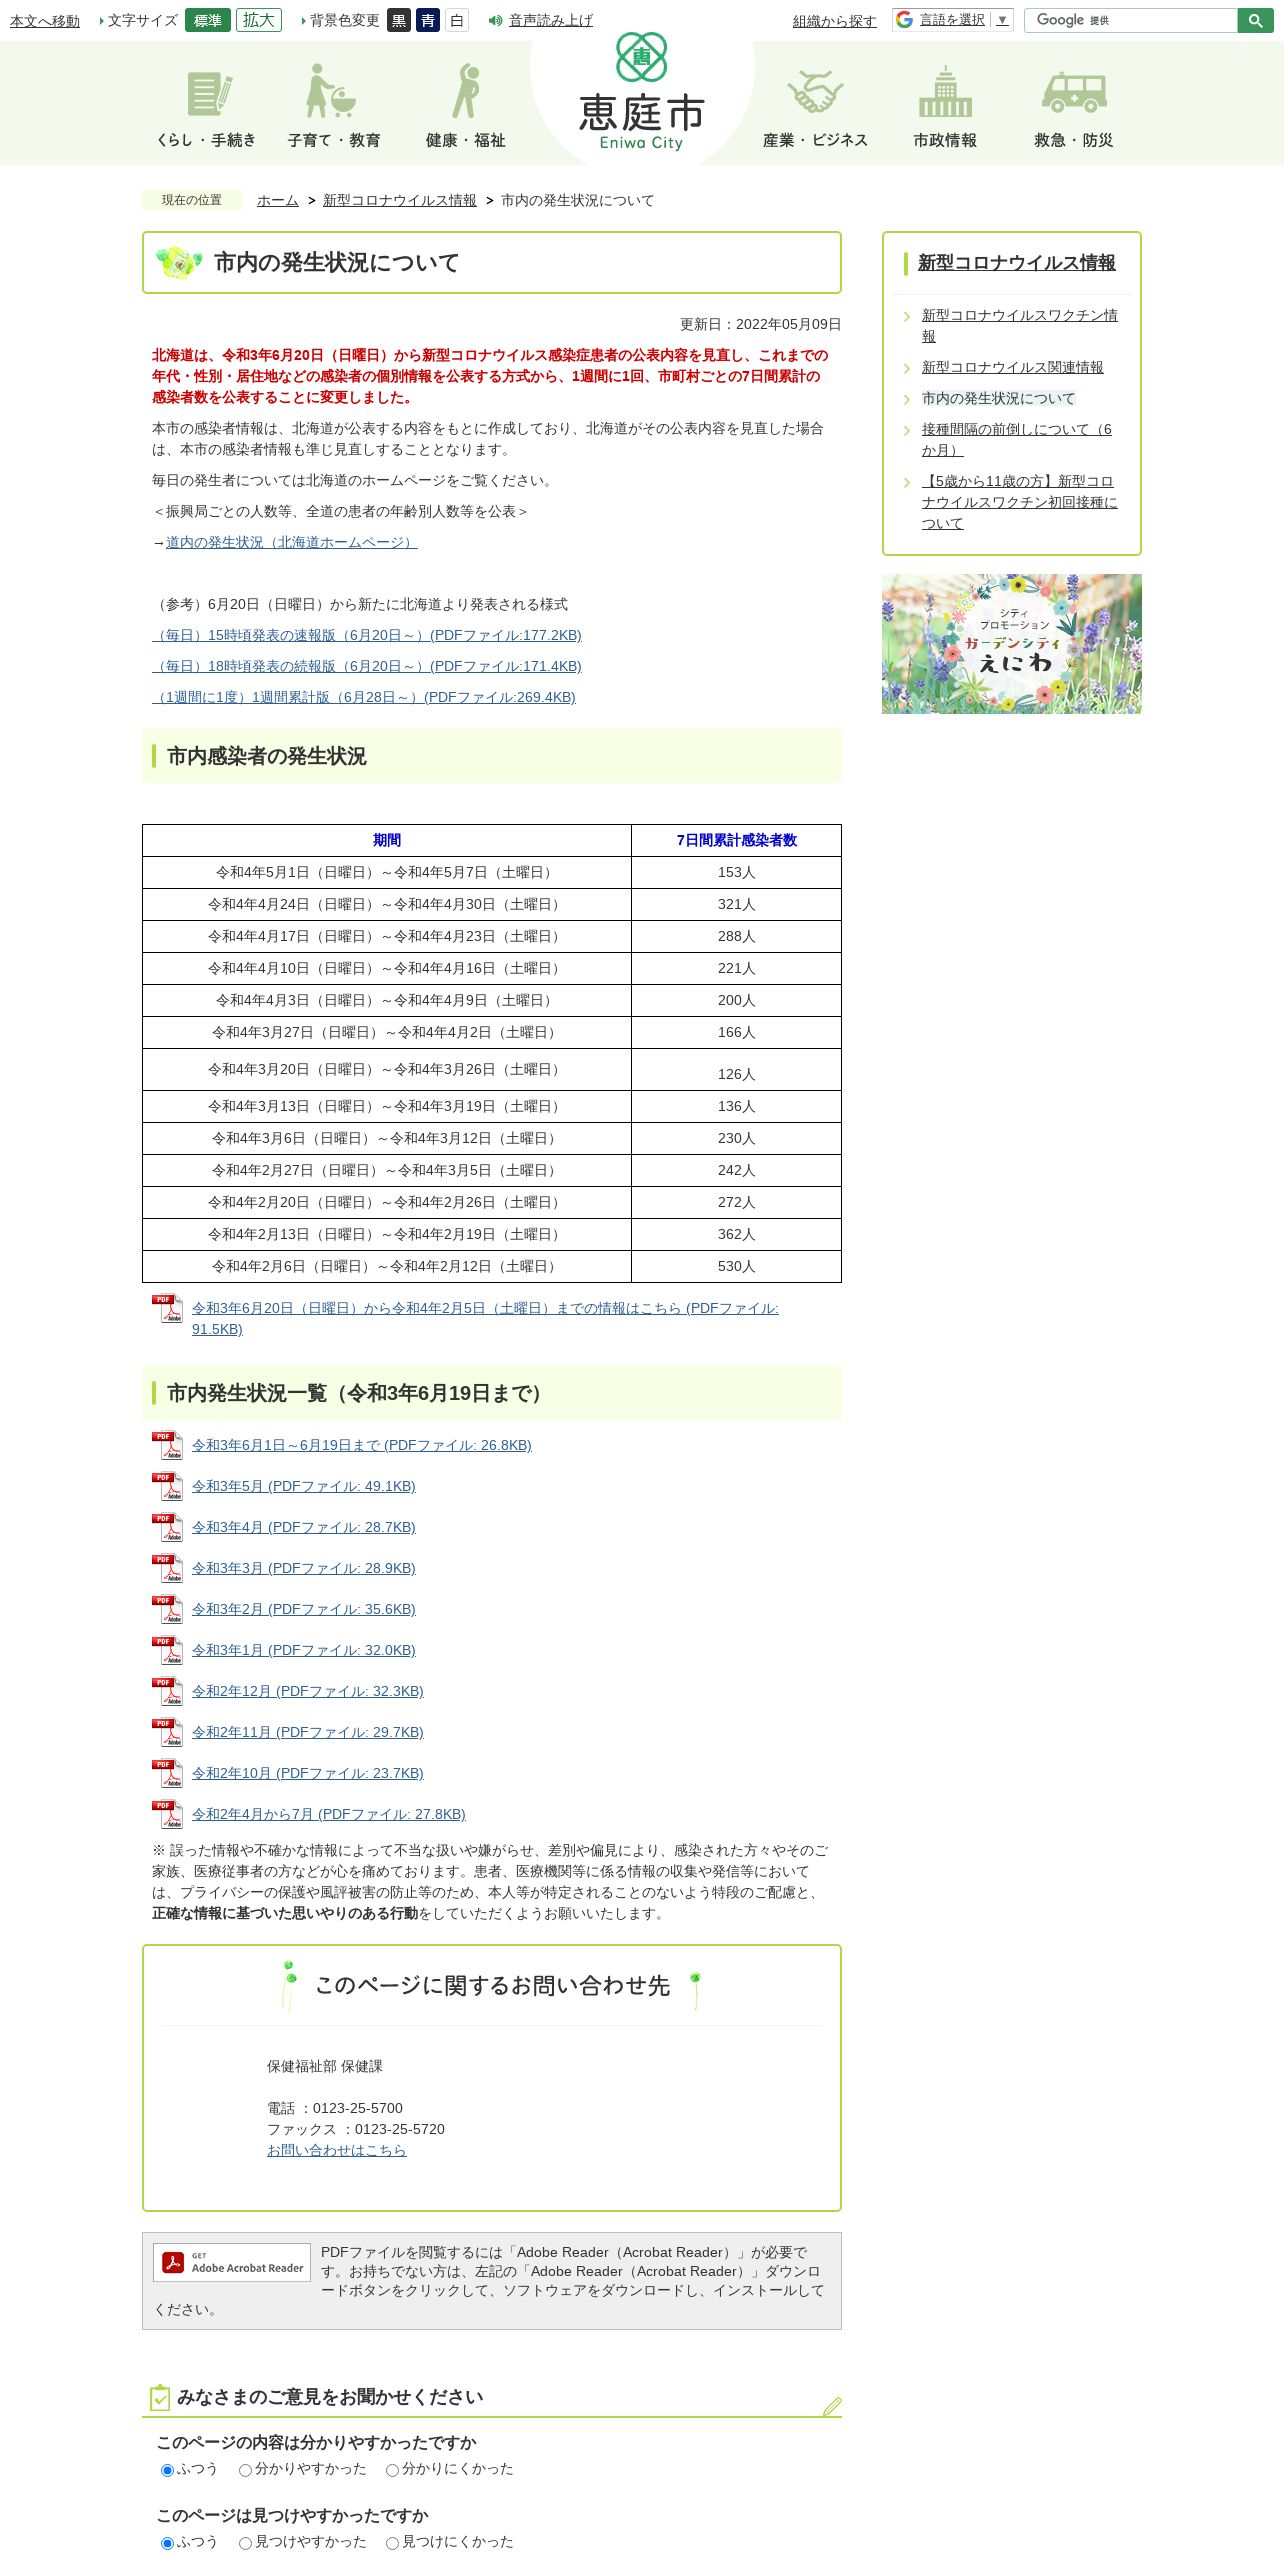Click PDF icon beside 令和3年1月
The image size is (1284, 2568).
point(167,1651)
